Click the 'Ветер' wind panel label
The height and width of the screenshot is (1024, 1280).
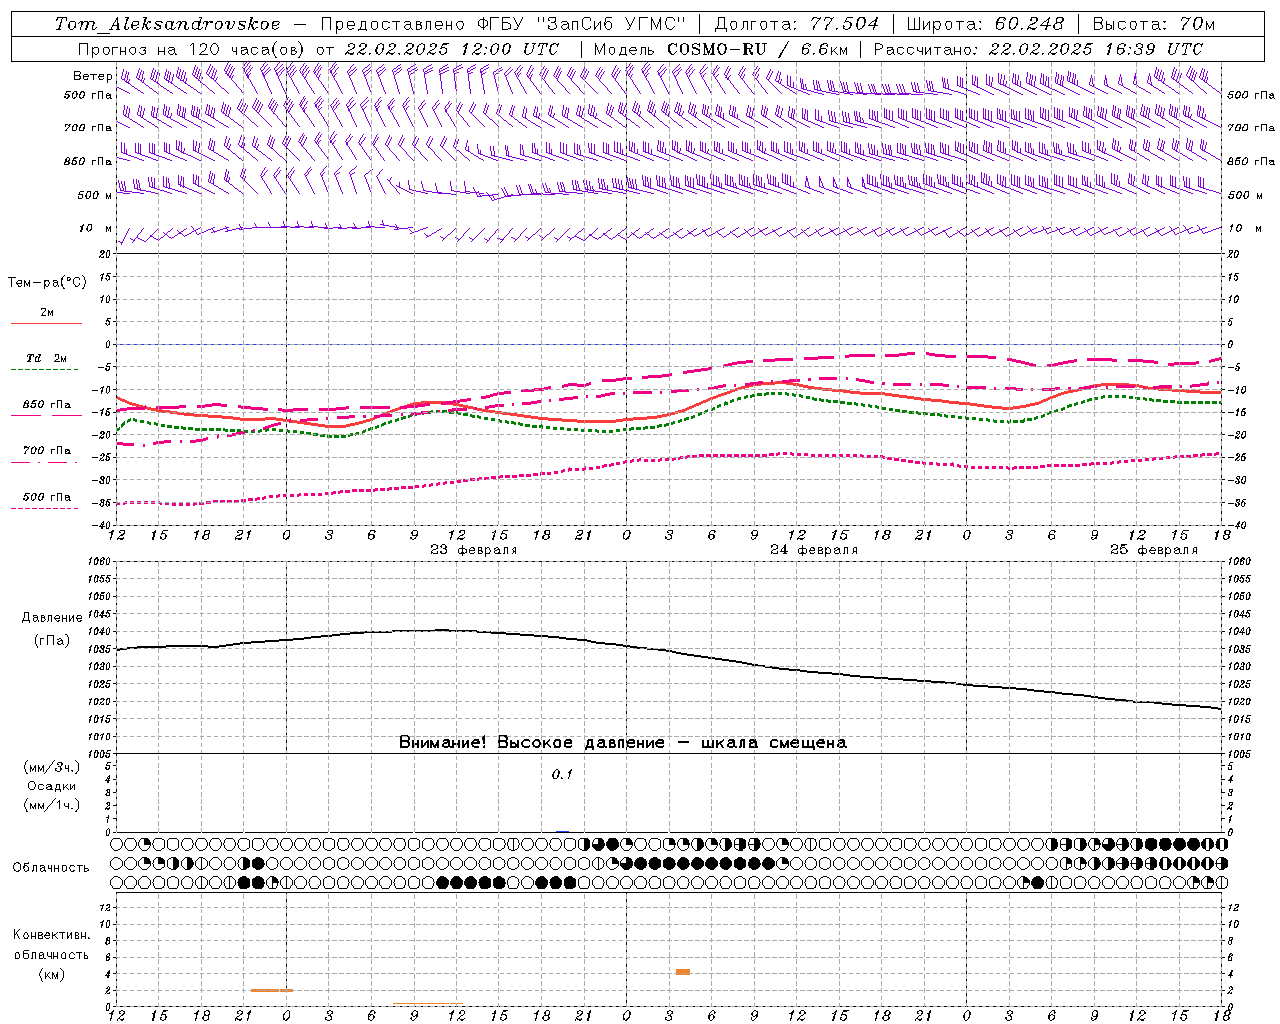point(93,76)
